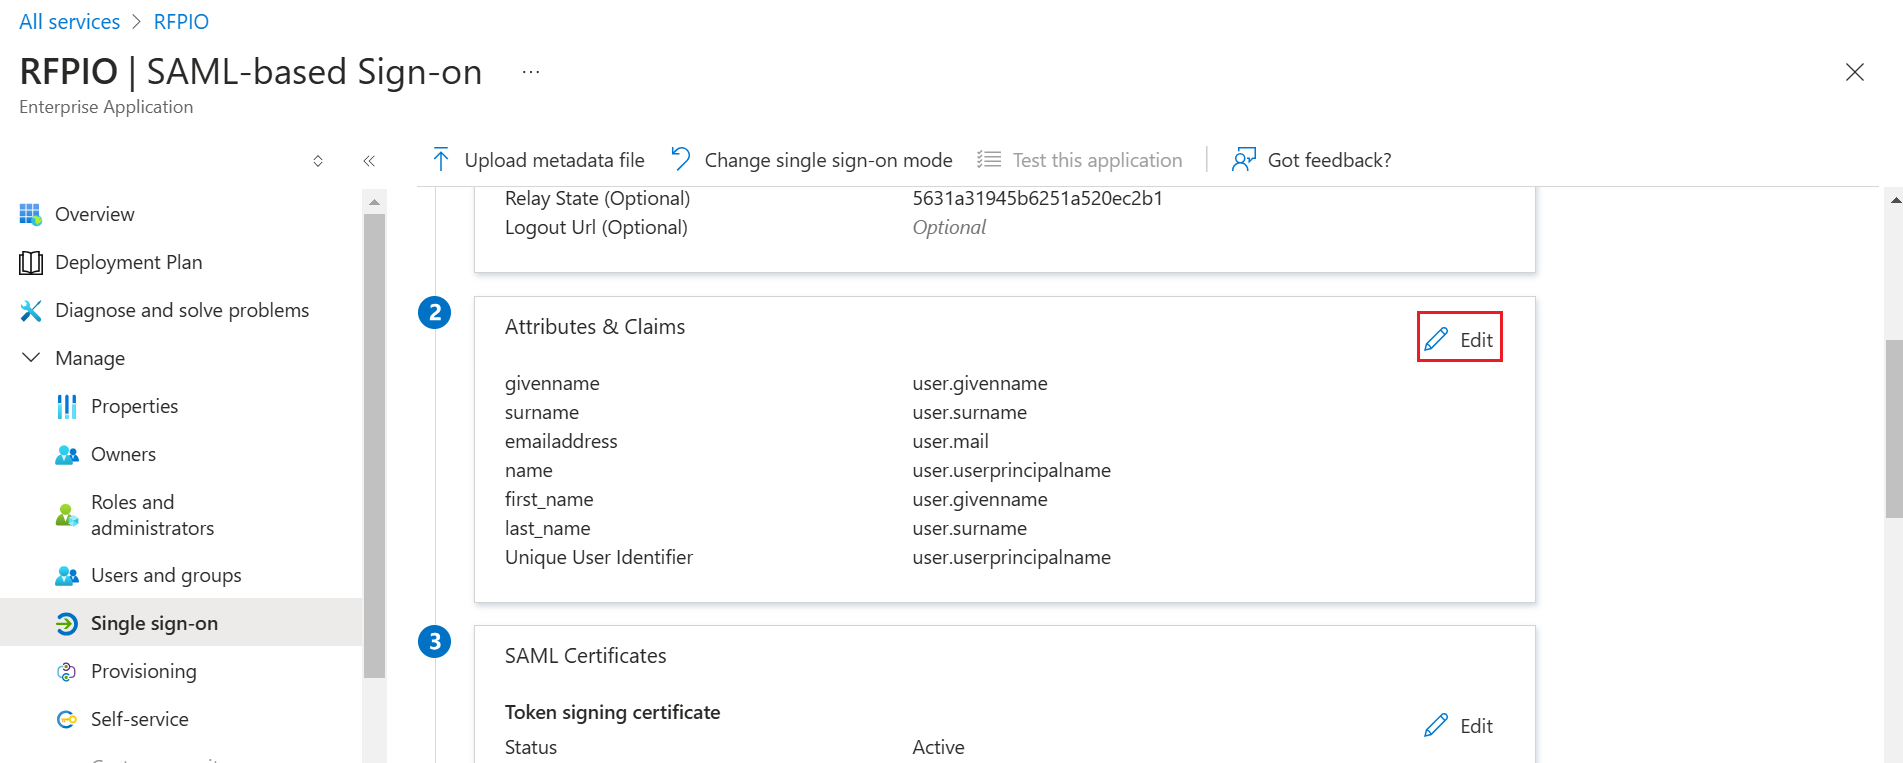
Task: Click the pencil icon in Attributes & Claims
Action: coord(1436,339)
